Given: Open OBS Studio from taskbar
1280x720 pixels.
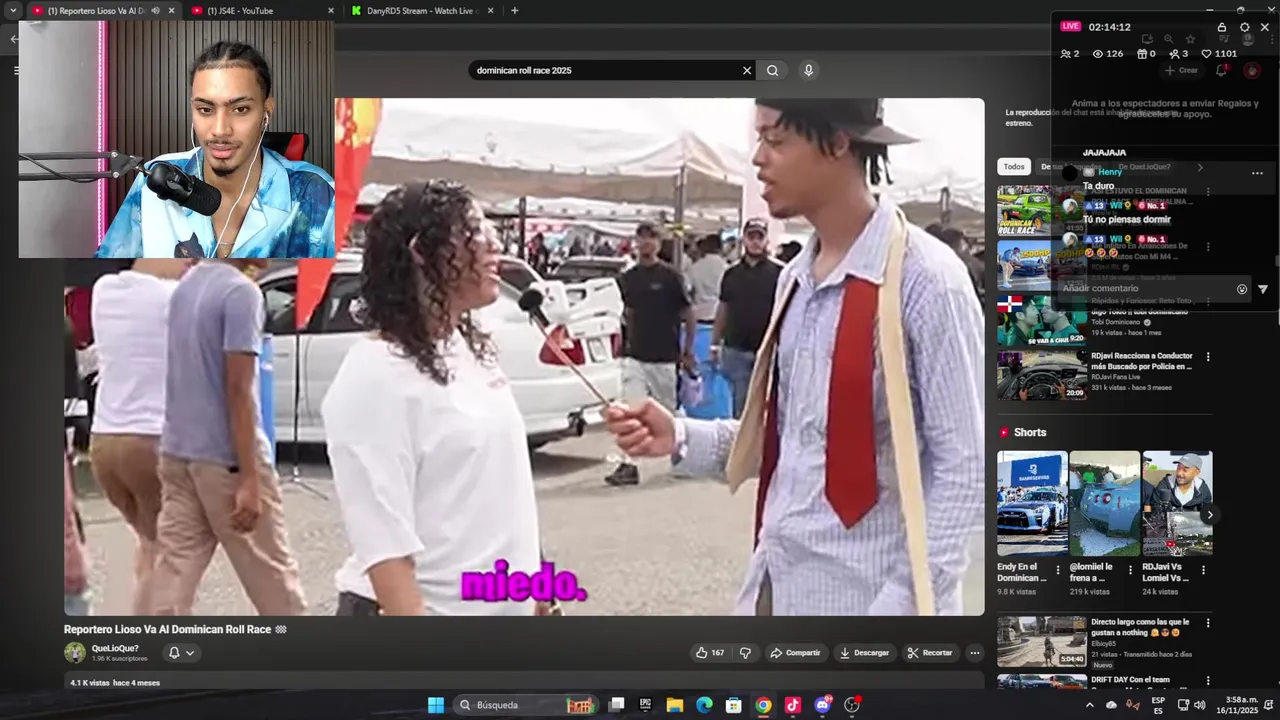Looking at the screenshot, I should tap(852, 705).
